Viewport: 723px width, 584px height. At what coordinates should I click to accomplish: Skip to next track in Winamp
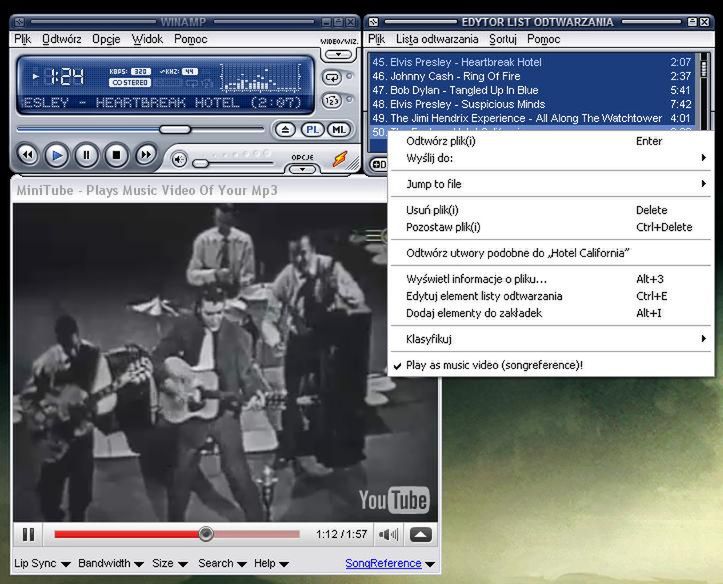pos(146,155)
